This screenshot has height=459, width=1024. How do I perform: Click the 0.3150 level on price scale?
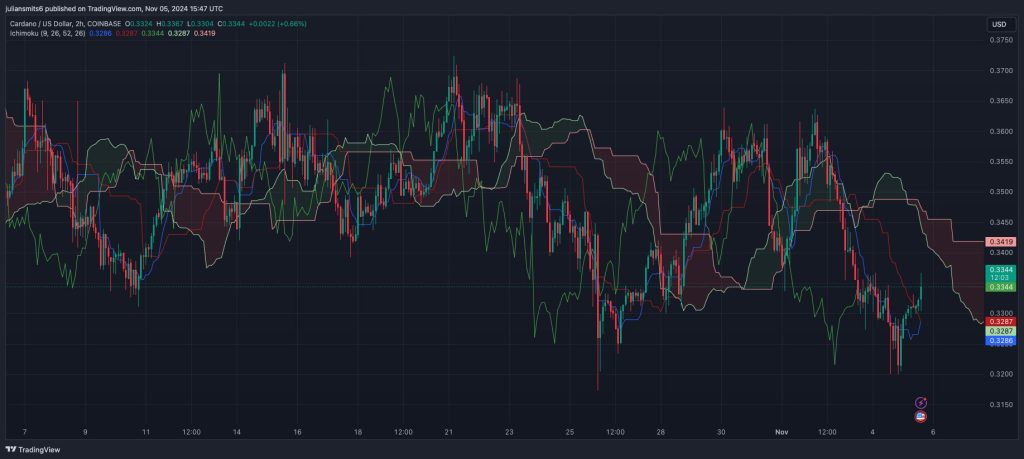click(x=999, y=405)
